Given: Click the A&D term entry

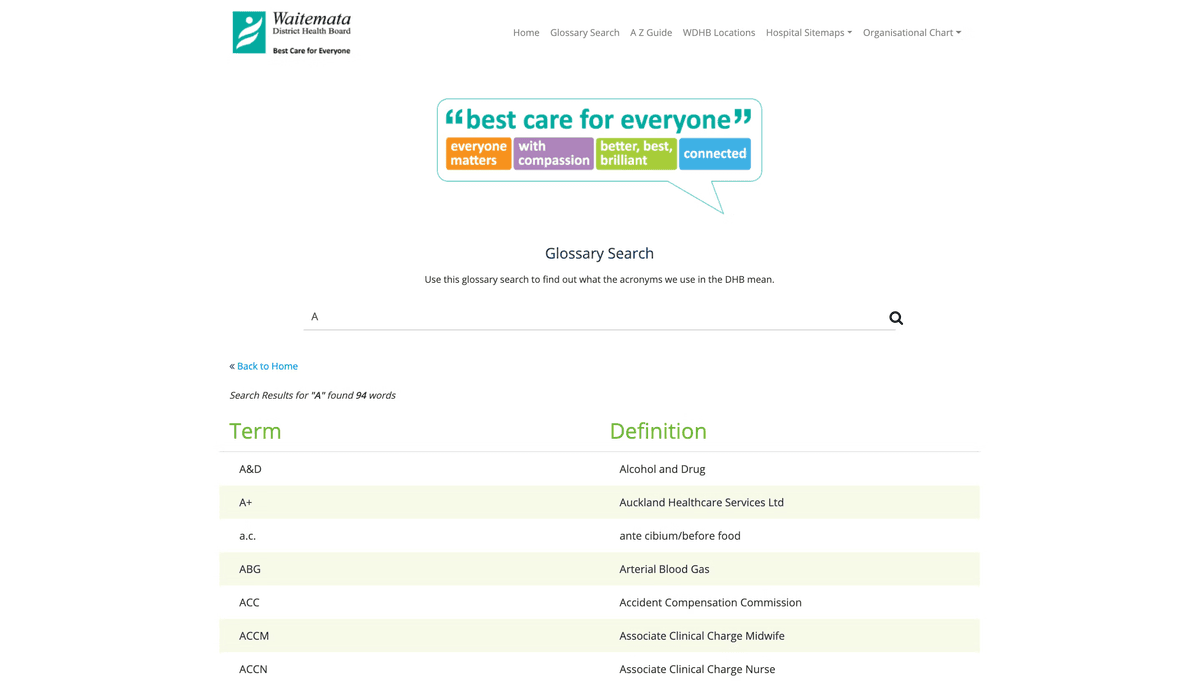Looking at the screenshot, I should 249,468.
